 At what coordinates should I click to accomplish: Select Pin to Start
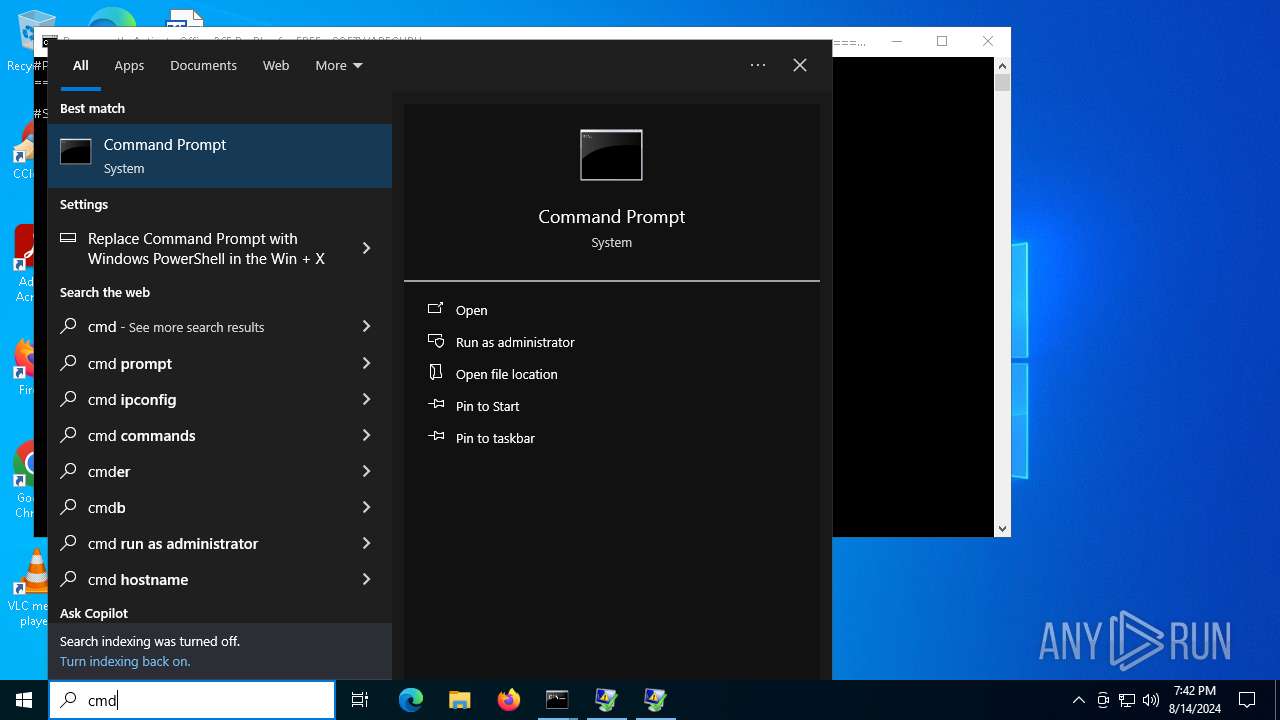tap(488, 406)
